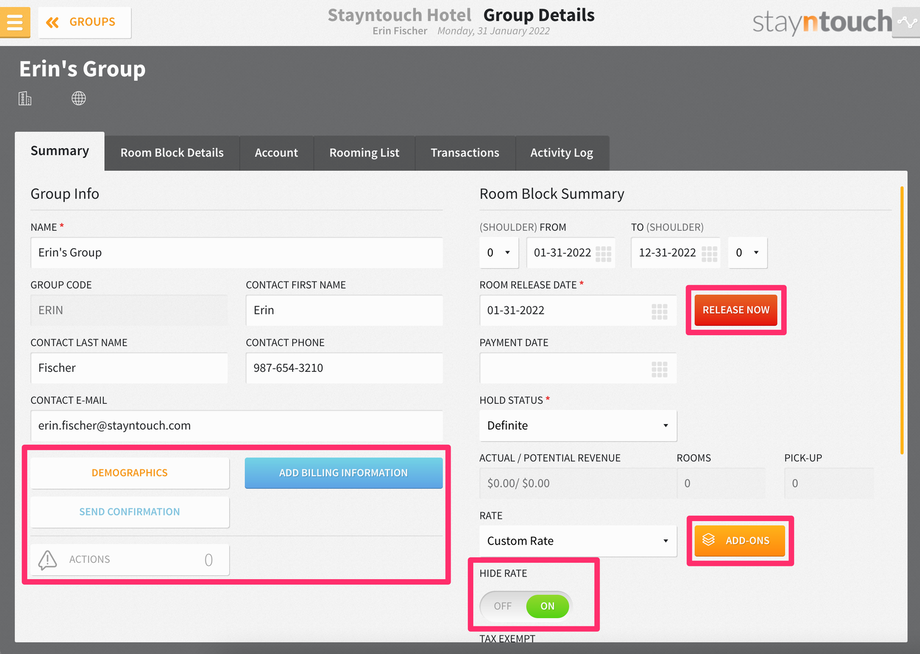920x654 pixels.
Task: Click the activity pulse icon beside the stayntouch logo
Action: pyautogui.click(x=907, y=22)
